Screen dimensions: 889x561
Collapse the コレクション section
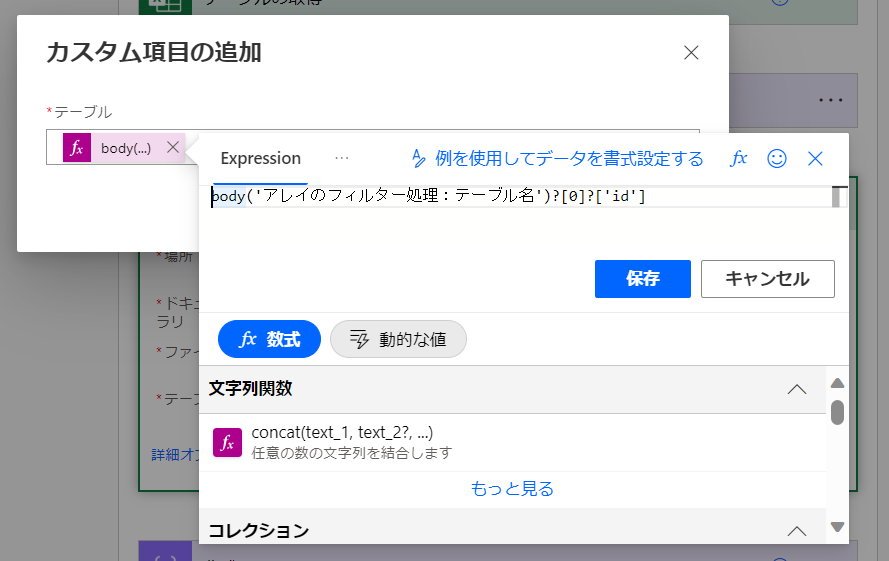(x=797, y=531)
